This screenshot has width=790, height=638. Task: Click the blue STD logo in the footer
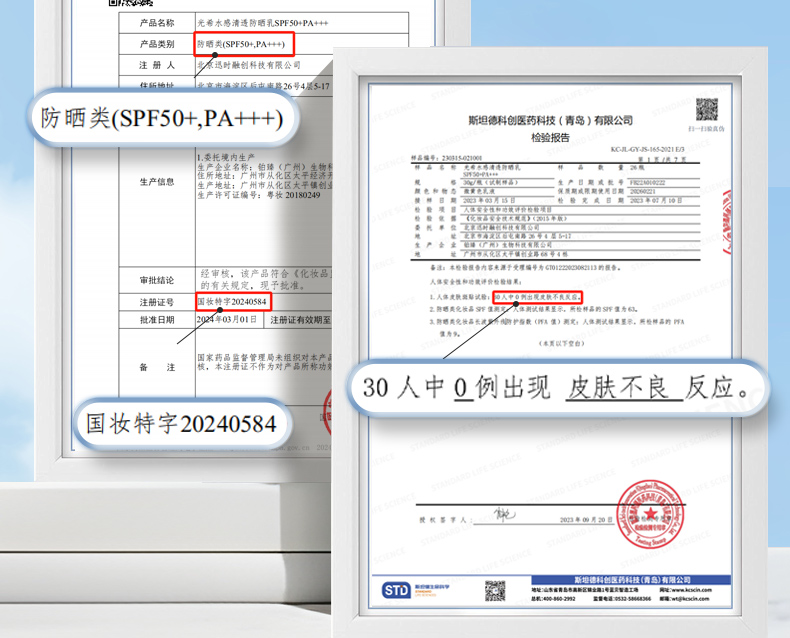396,590
